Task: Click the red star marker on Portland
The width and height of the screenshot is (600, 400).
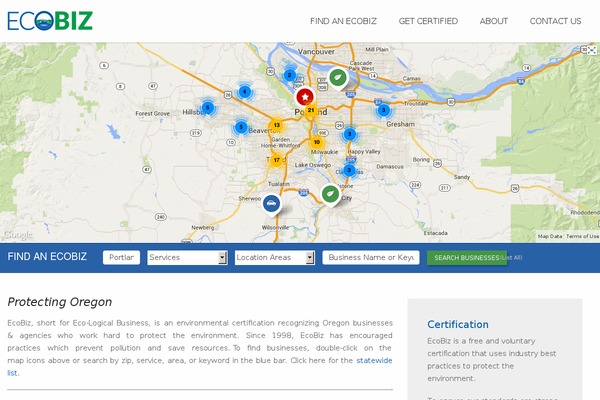Action: 305,97
